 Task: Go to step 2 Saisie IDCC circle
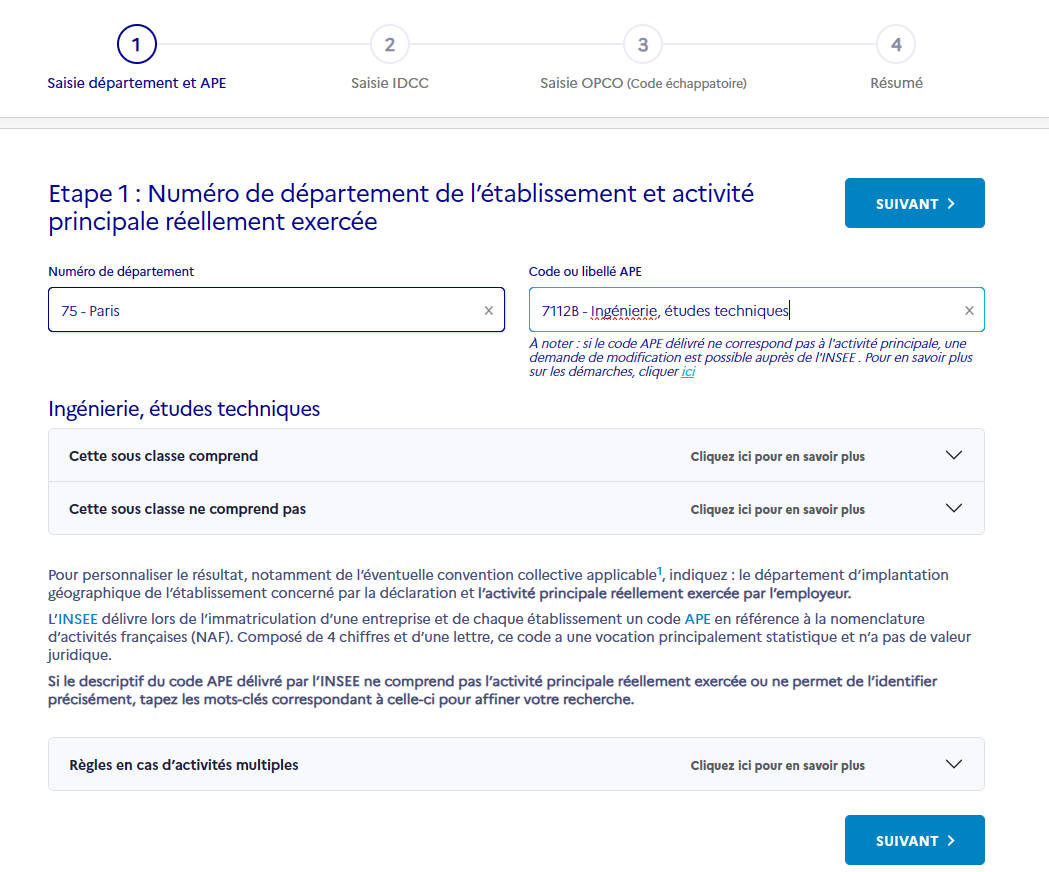[x=390, y=45]
